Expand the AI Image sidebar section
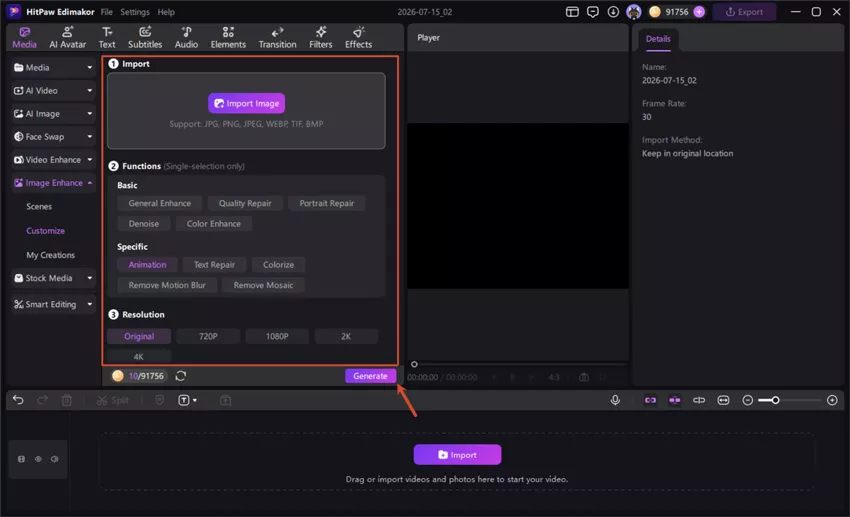Screen dimensions: 850x517 [x=53, y=114]
